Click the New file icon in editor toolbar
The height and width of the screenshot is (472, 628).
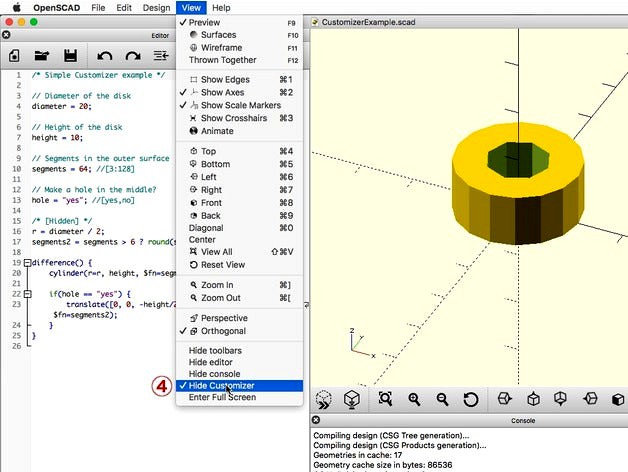pyautogui.click(x=15, y=56)
